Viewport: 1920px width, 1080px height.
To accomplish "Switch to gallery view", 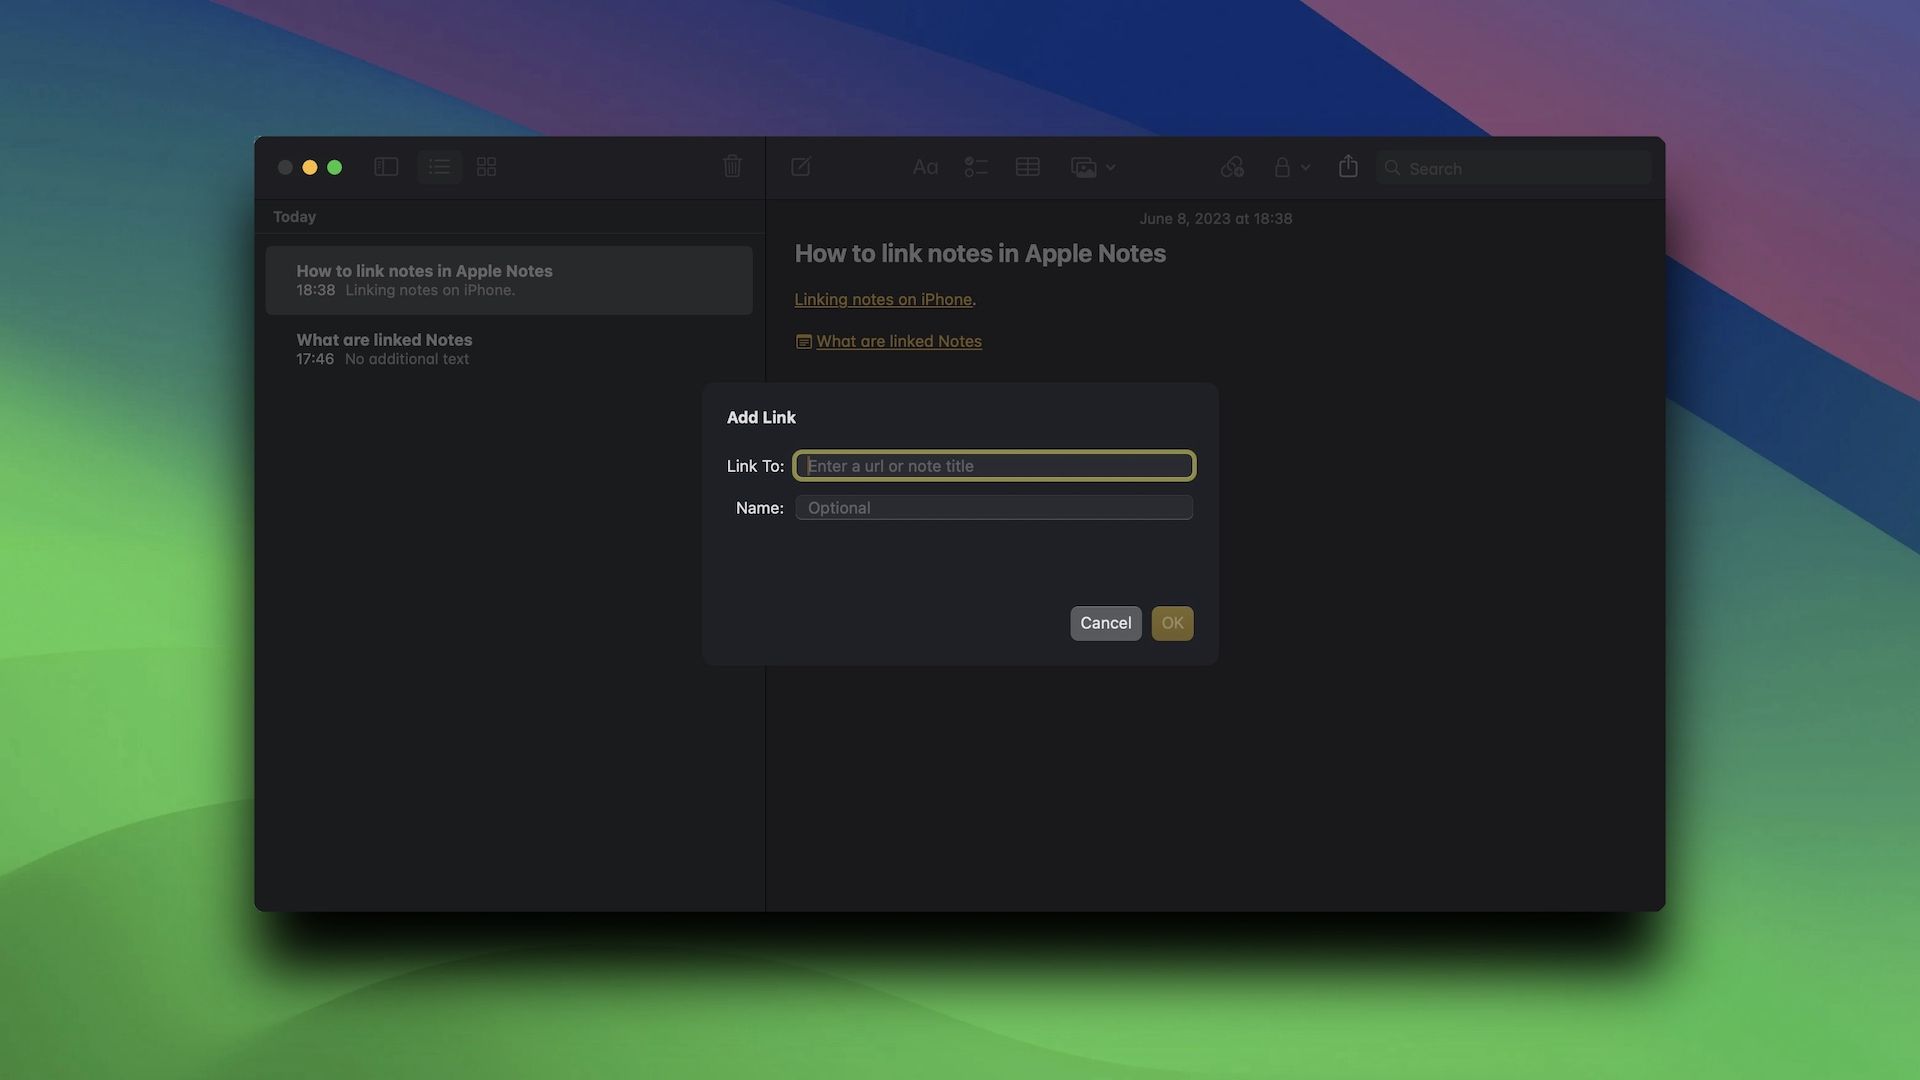I will pyautogui.click(x=487, y=167).
